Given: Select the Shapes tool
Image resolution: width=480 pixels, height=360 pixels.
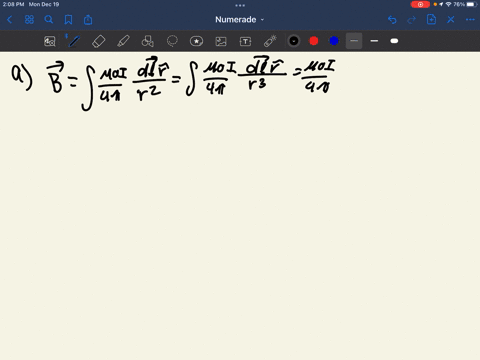Looking at the screenshot, I should click(147, 41).
